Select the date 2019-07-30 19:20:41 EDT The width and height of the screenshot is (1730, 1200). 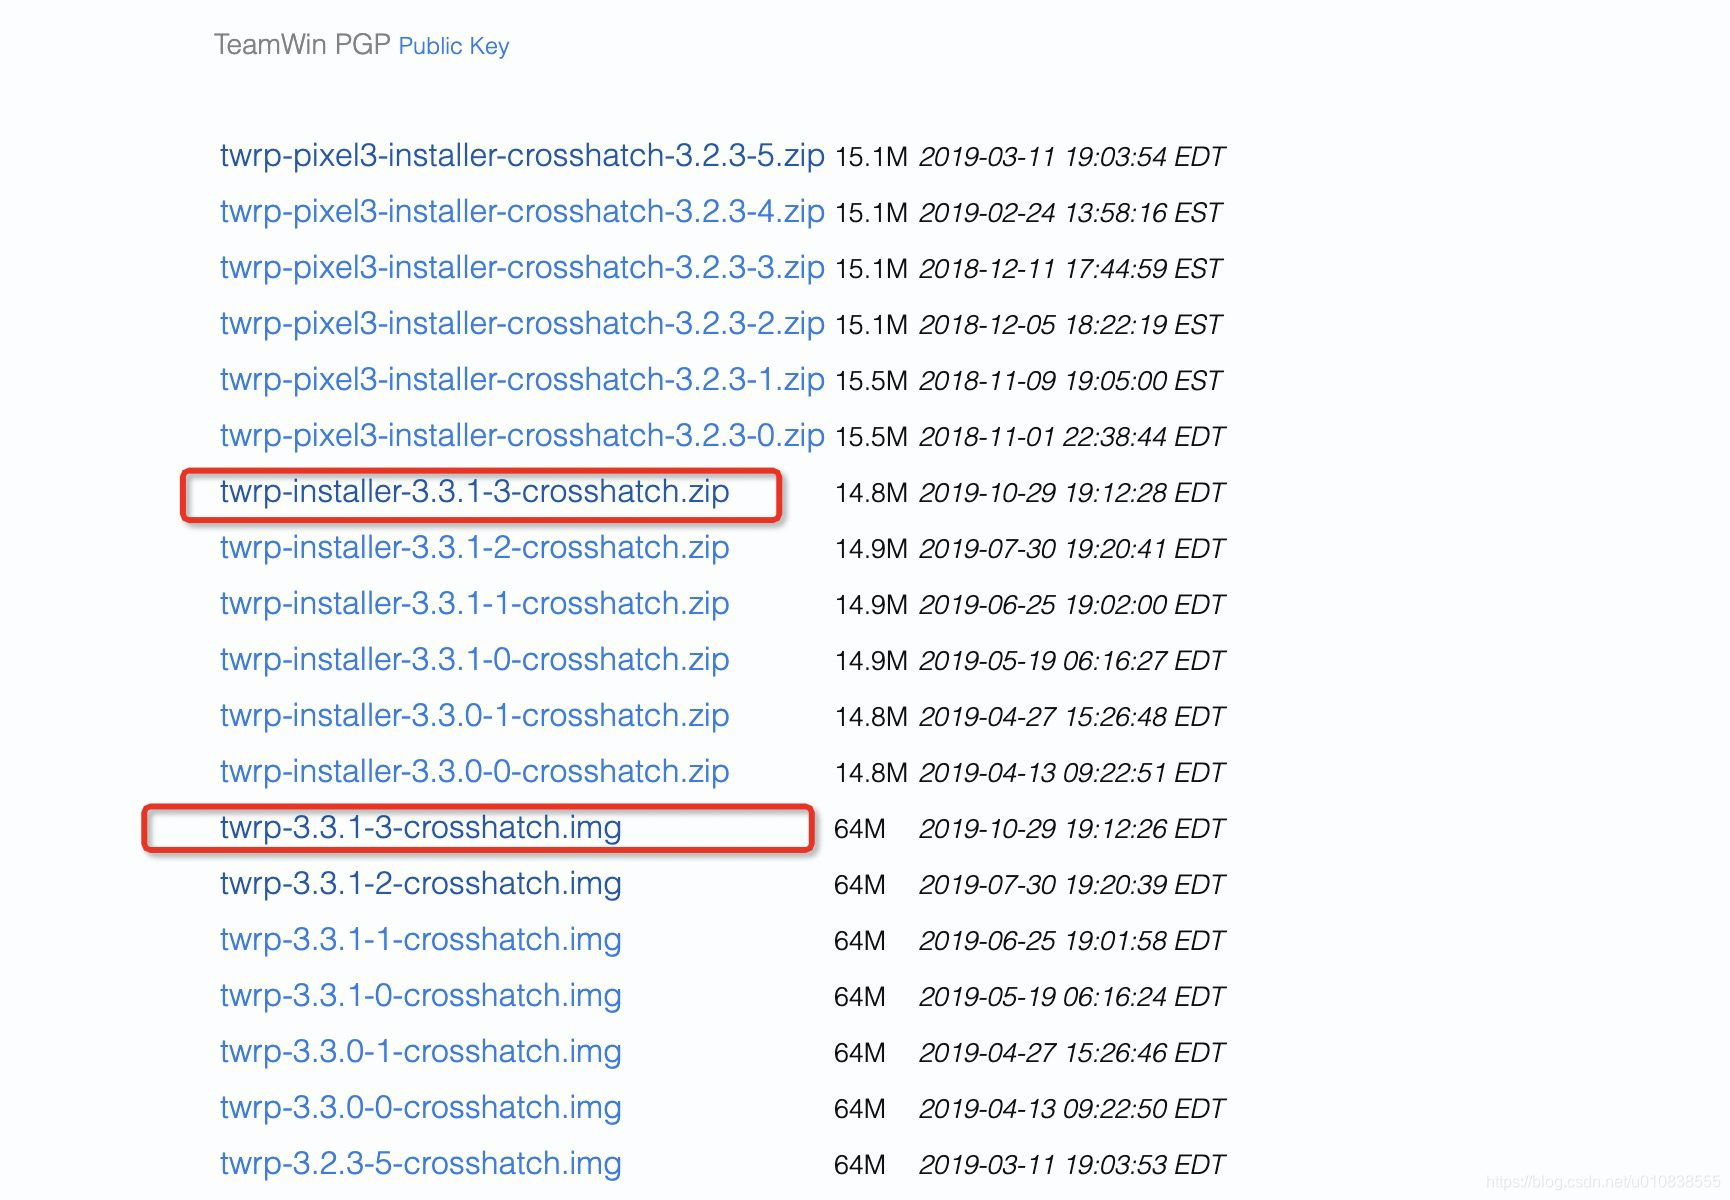click(1072, 549)
